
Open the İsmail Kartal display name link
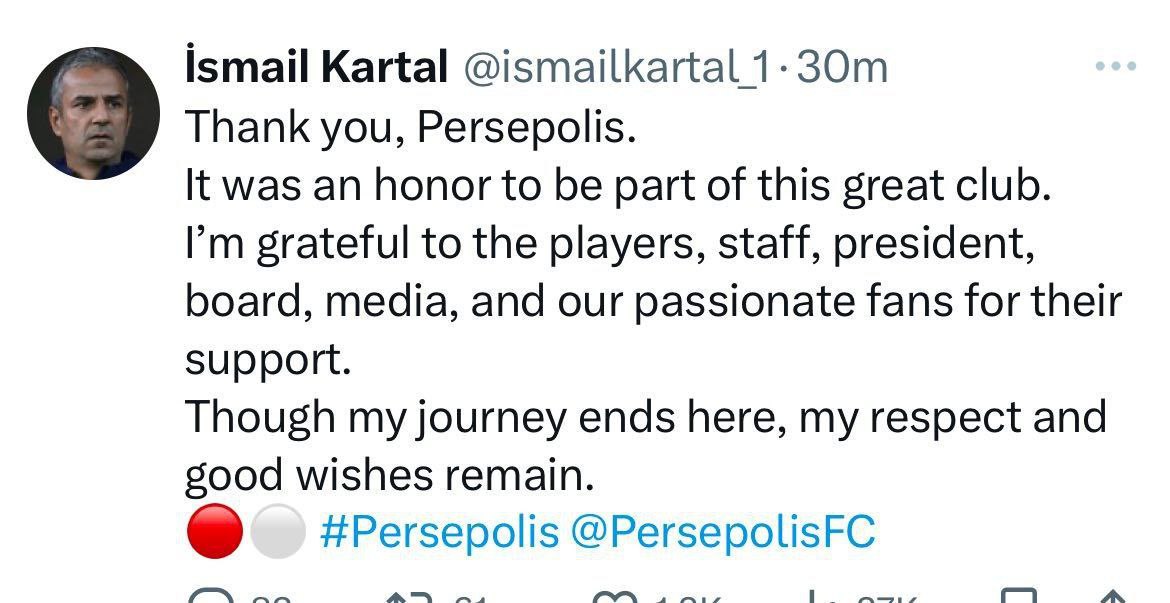[x=316, y=68]
